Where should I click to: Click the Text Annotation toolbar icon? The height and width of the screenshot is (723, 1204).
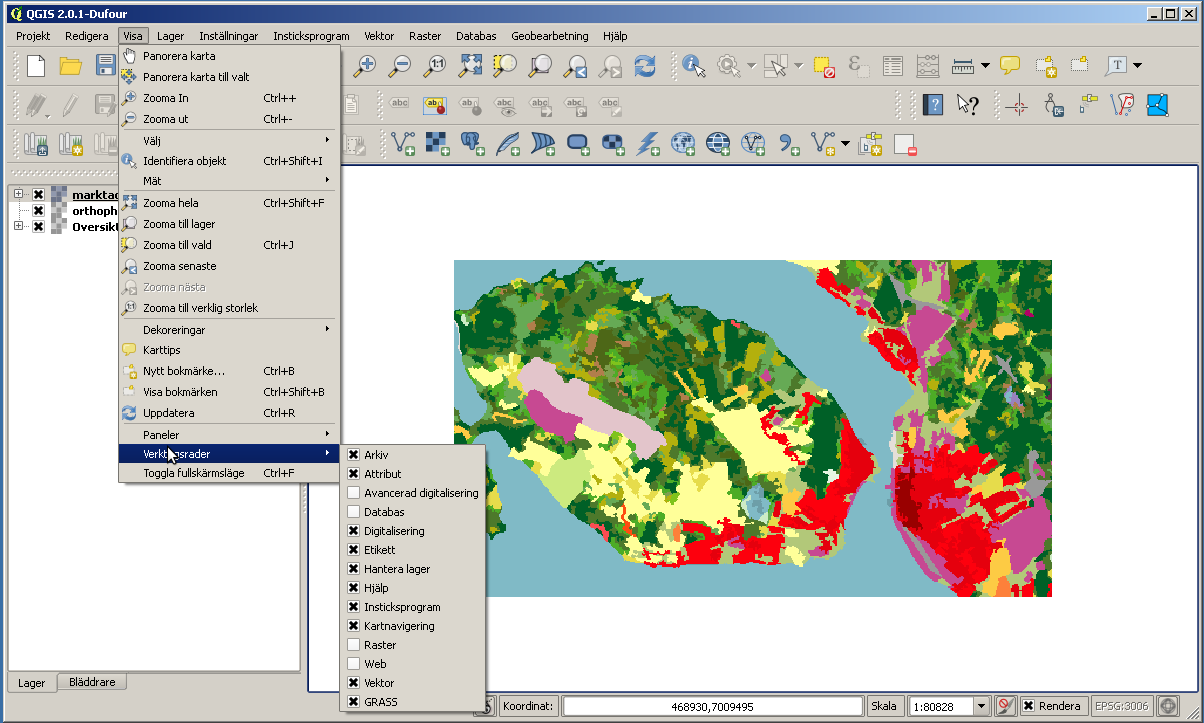(1116, 66)
